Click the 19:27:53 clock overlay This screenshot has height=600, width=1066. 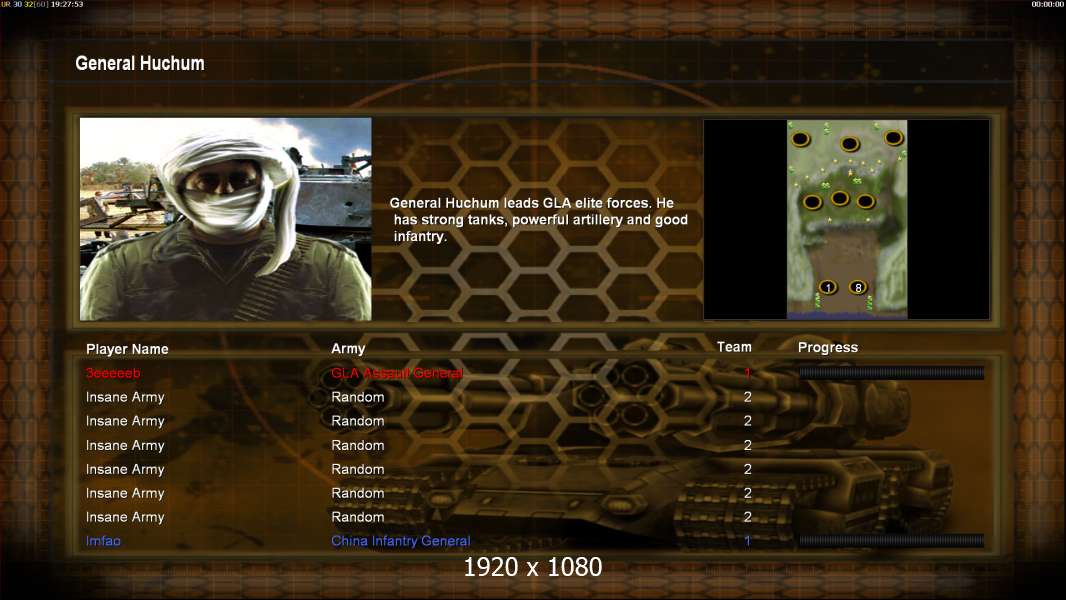pyautogui.click(x=67, y=4)
